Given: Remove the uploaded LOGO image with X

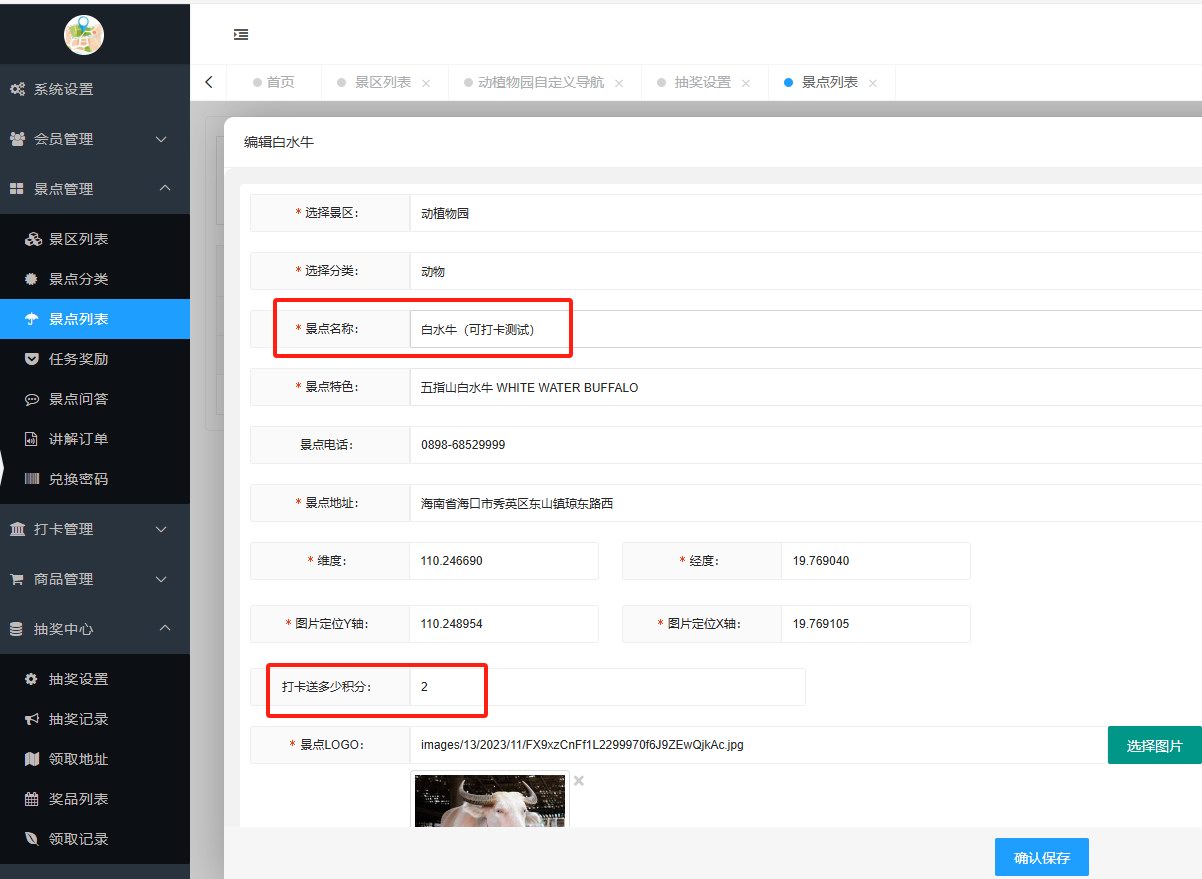Looking at the screenshot, I should pos(579,780).
